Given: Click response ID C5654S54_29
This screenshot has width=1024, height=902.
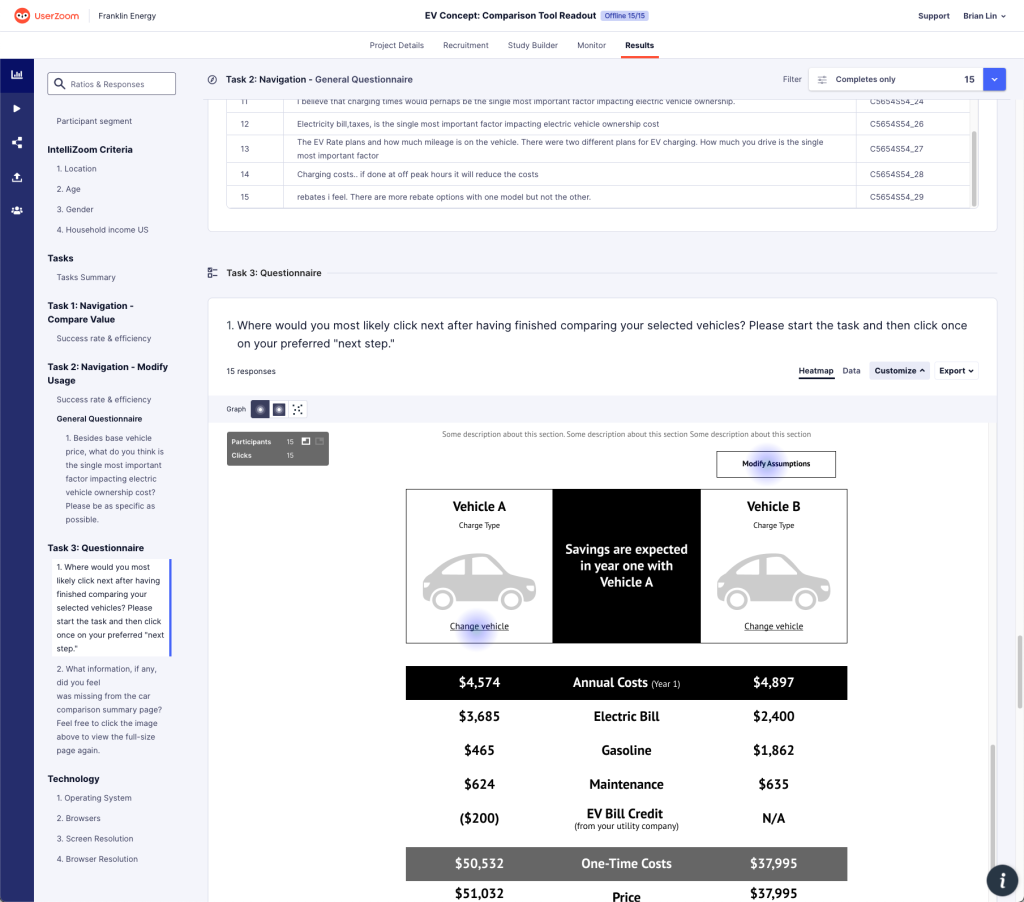Looking at the screenshot, I should pos(897,197).
